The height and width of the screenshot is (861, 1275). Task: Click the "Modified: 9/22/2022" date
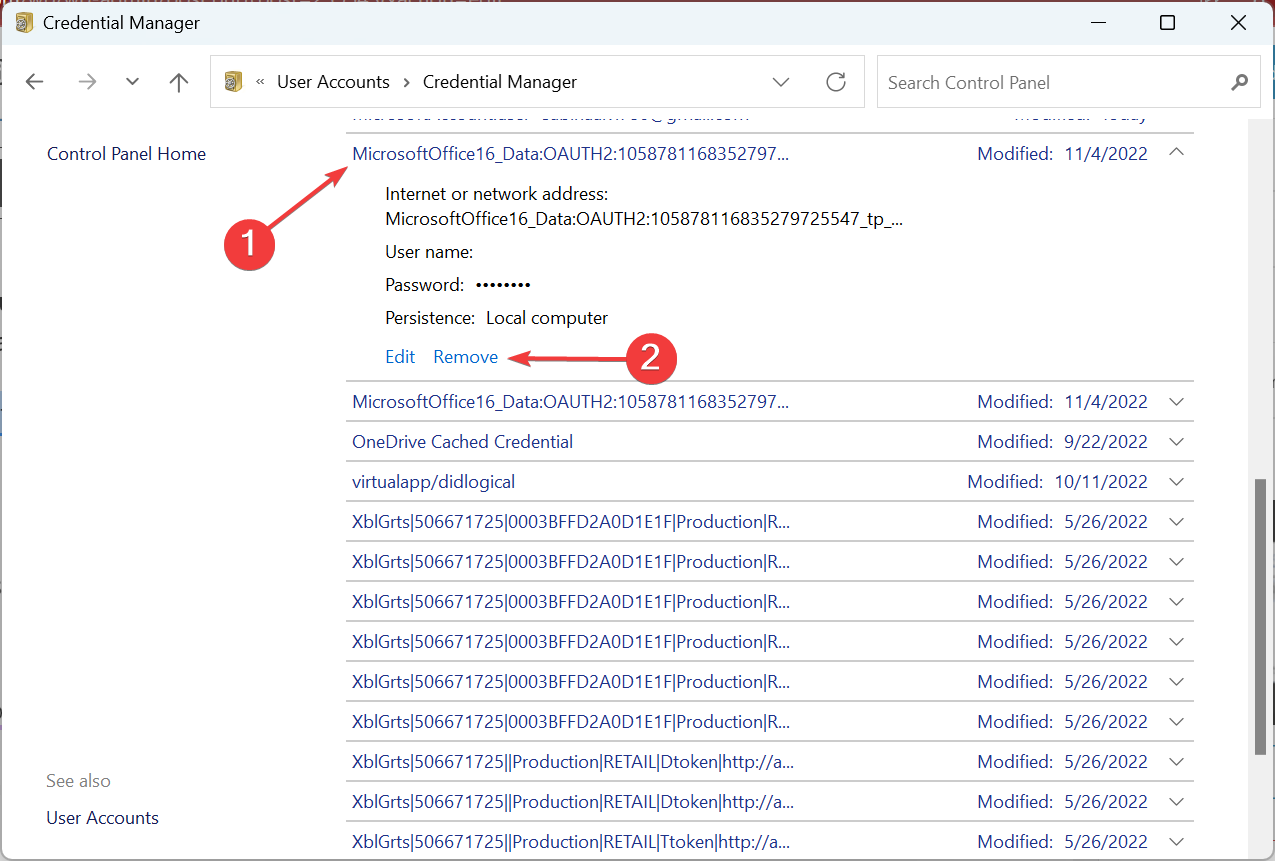[1063, 442]
